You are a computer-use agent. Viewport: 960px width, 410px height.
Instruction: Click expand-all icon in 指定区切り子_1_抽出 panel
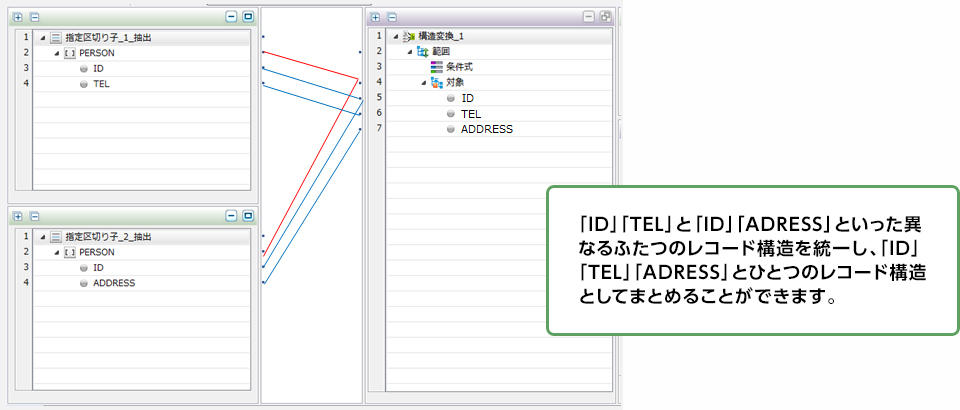pyautogui.click(x=18, y=17)
